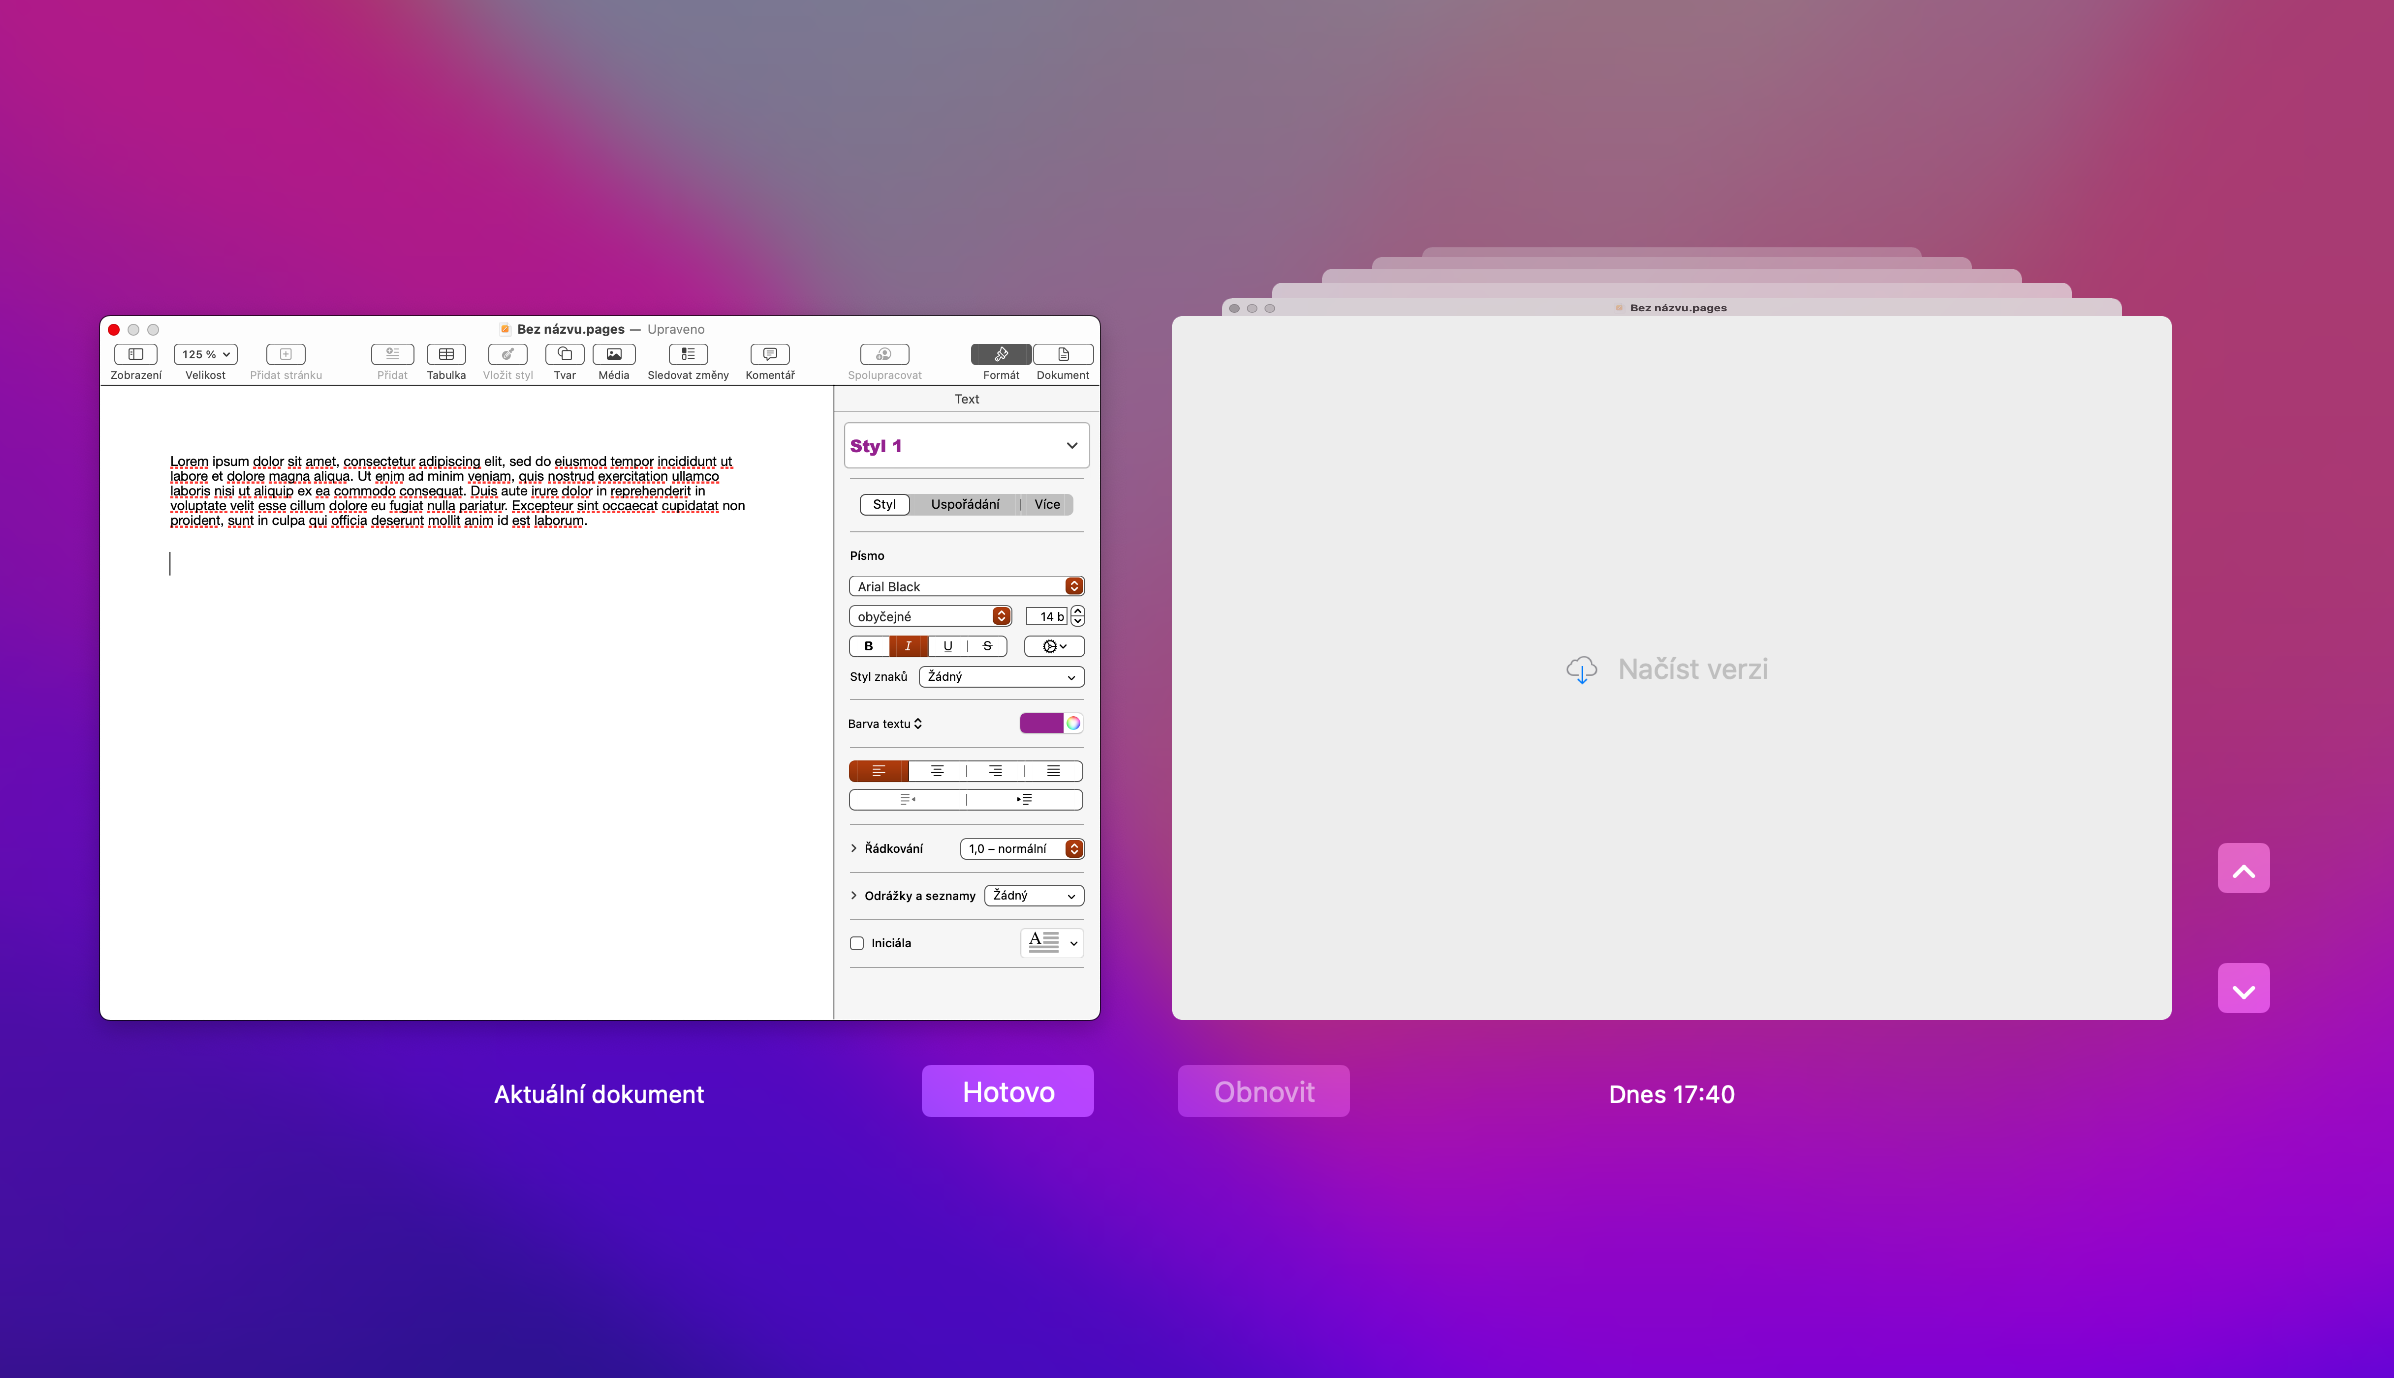Screen dimensions: 2394x1378
Task: Click the Zobrazení view icon
Action: coord(136,354)
